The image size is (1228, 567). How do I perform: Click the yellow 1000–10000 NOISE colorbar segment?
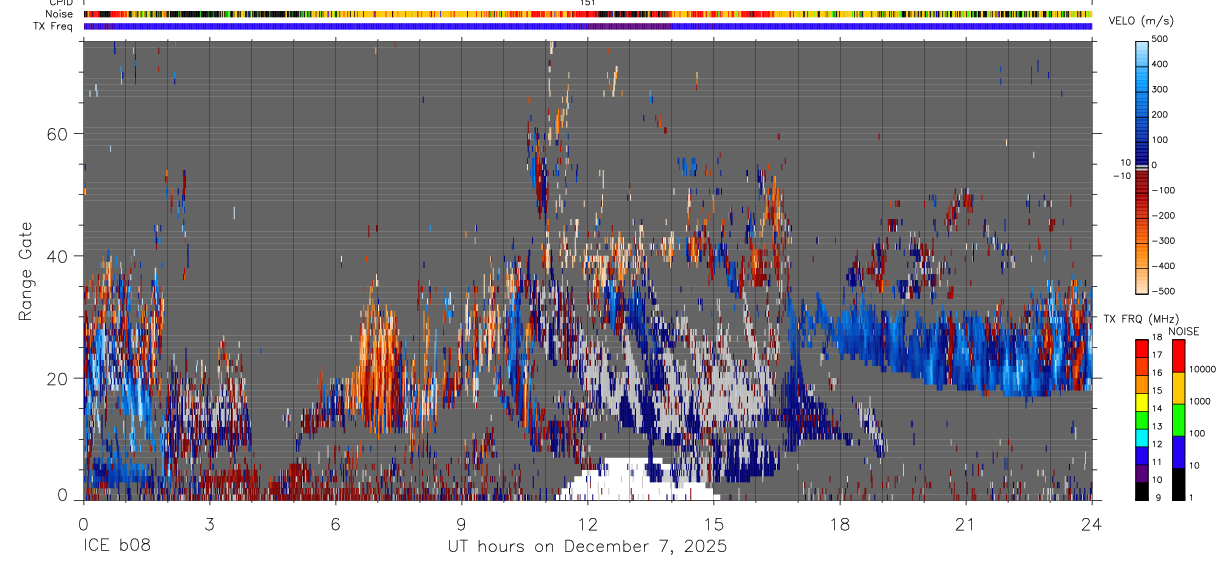1178,387
